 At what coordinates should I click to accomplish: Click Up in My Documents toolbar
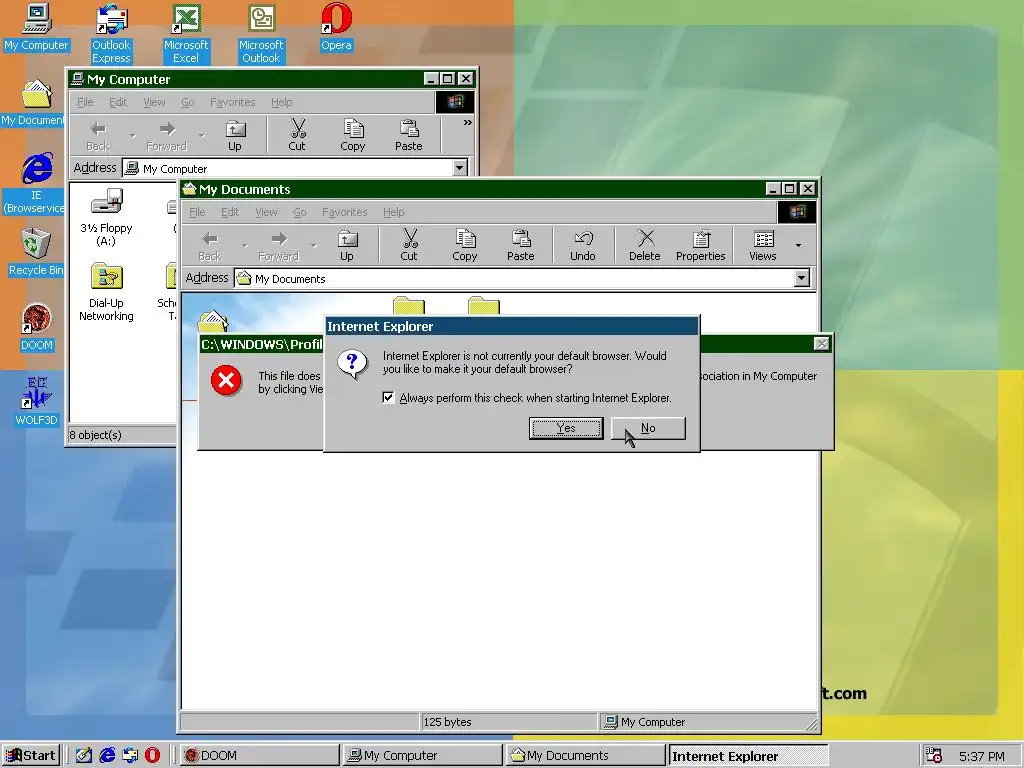point(347,246)
